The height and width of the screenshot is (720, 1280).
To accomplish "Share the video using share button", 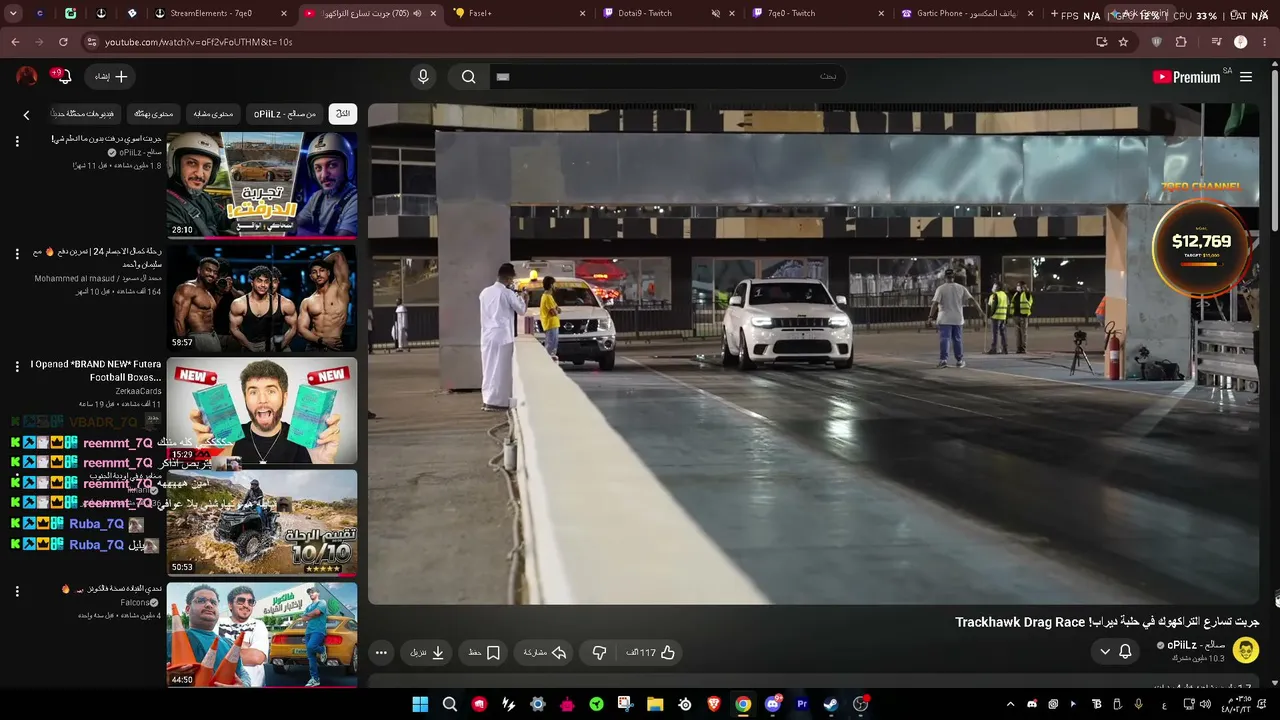I will (x=545, y=653).
